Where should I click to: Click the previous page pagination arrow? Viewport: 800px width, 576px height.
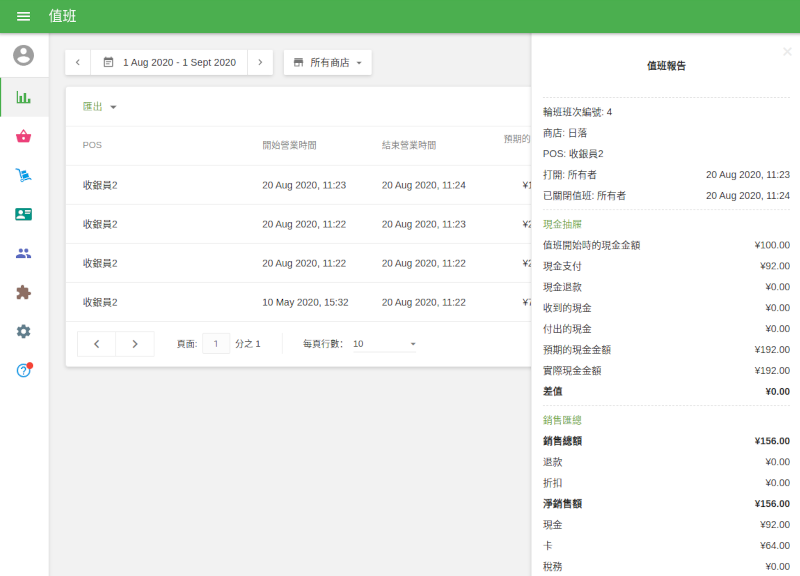[96, 343]
